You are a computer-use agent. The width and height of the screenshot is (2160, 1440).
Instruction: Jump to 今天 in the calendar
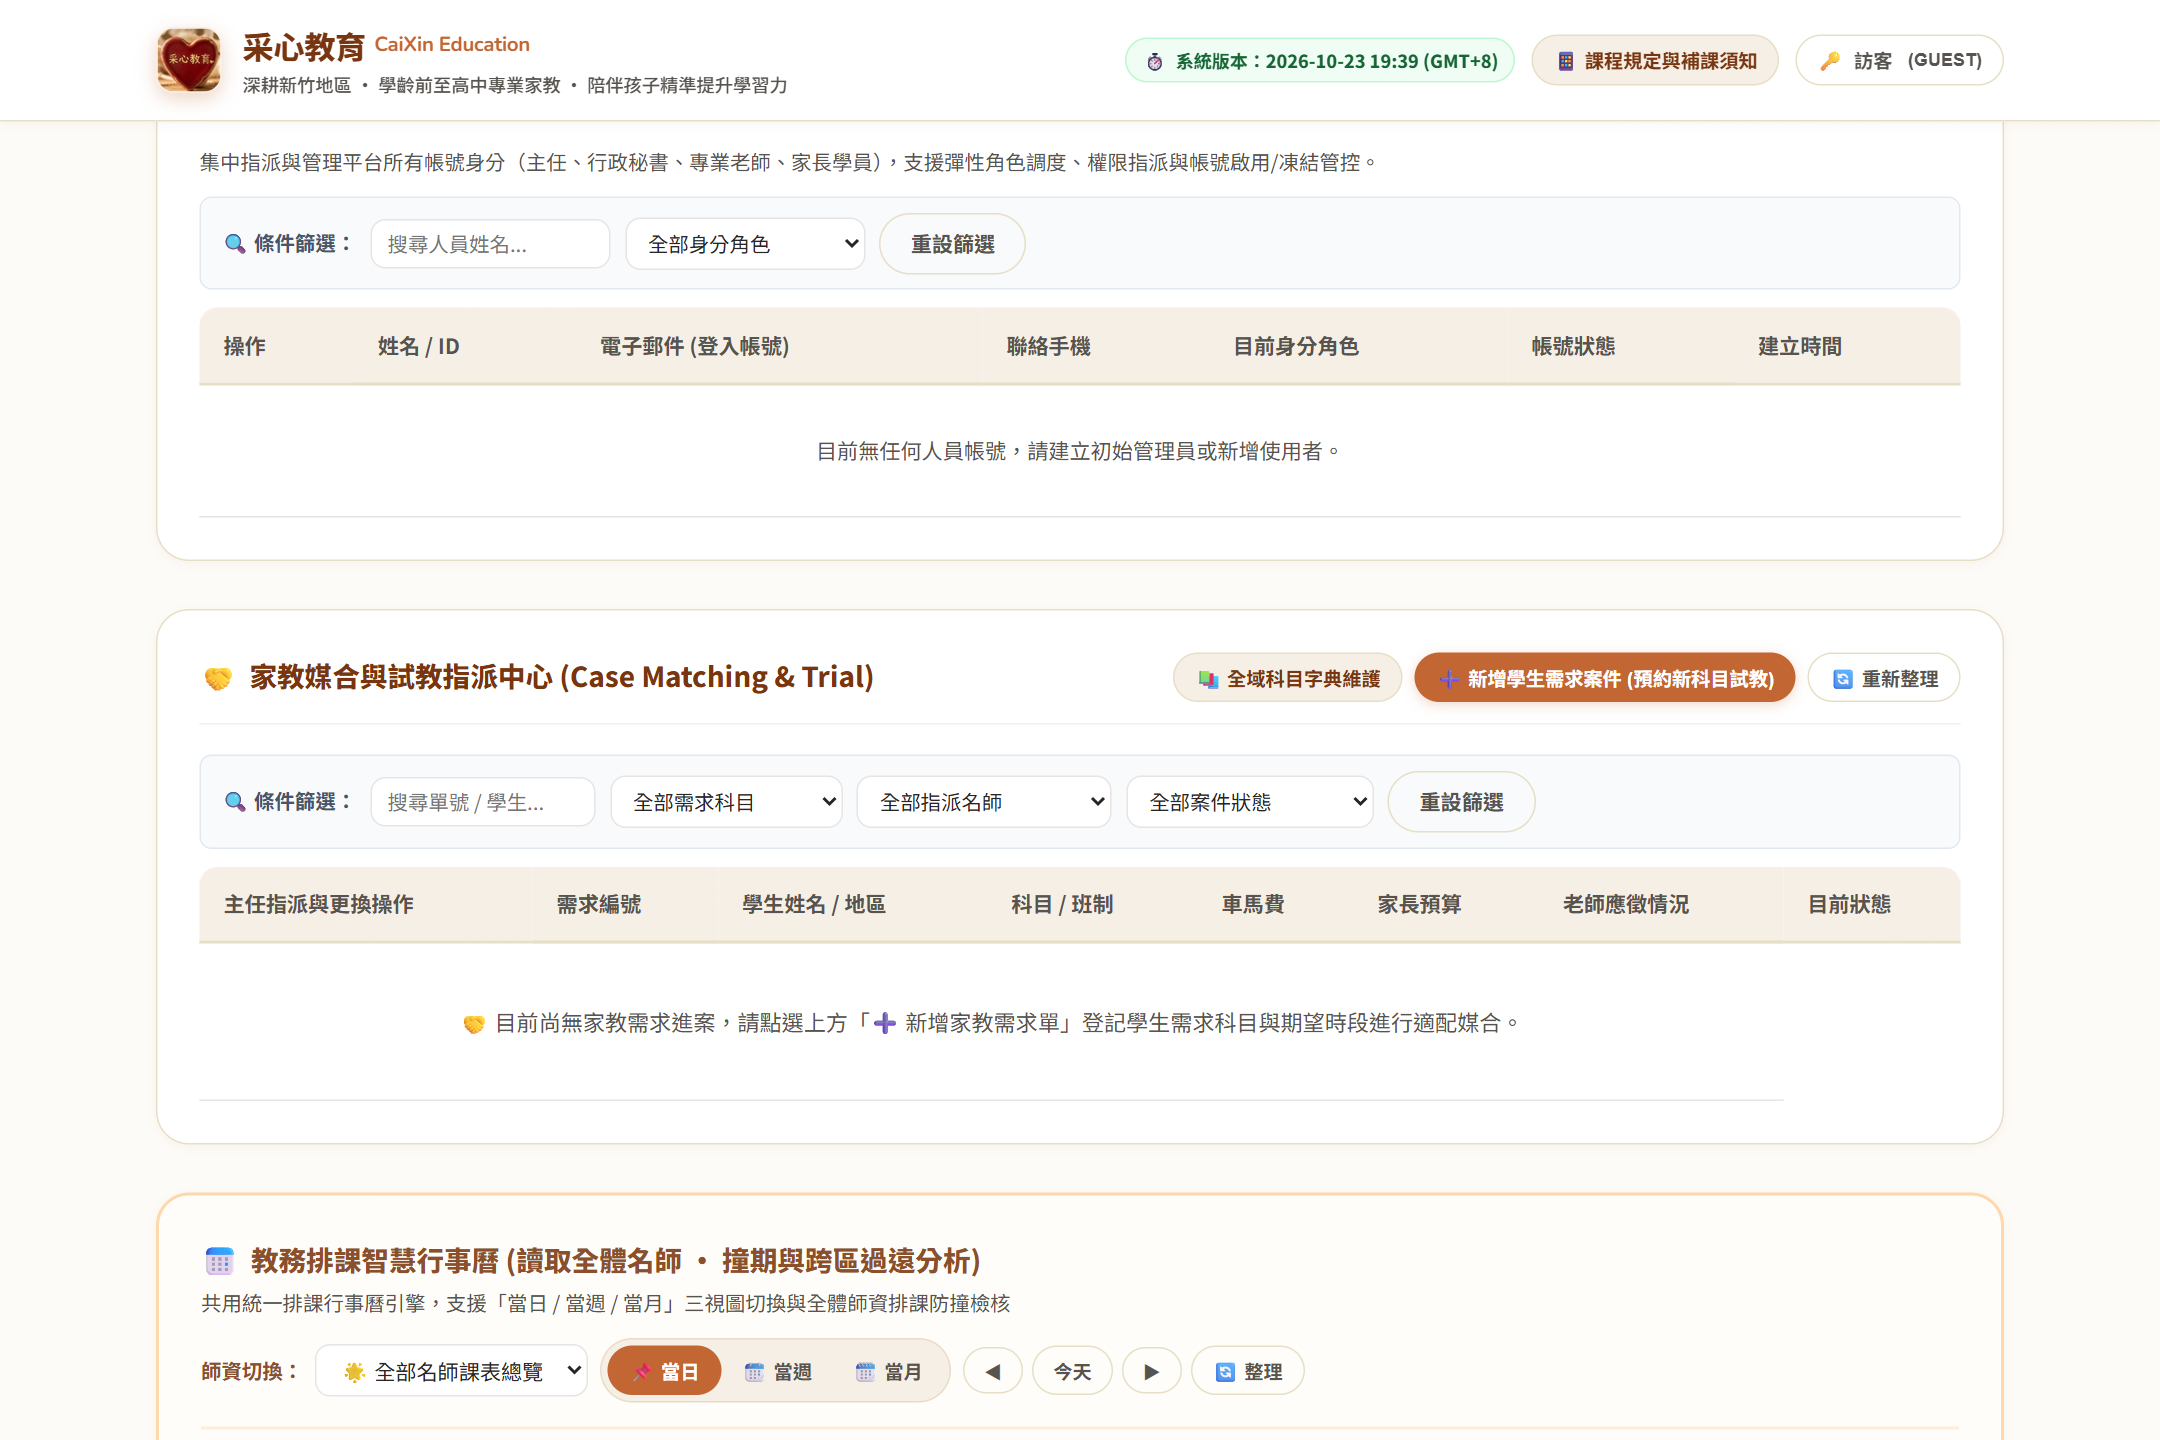1072,1371
